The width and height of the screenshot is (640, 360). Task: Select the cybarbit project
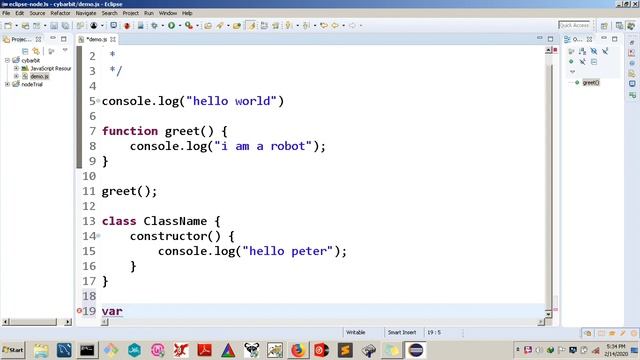(x=31, y=60)
